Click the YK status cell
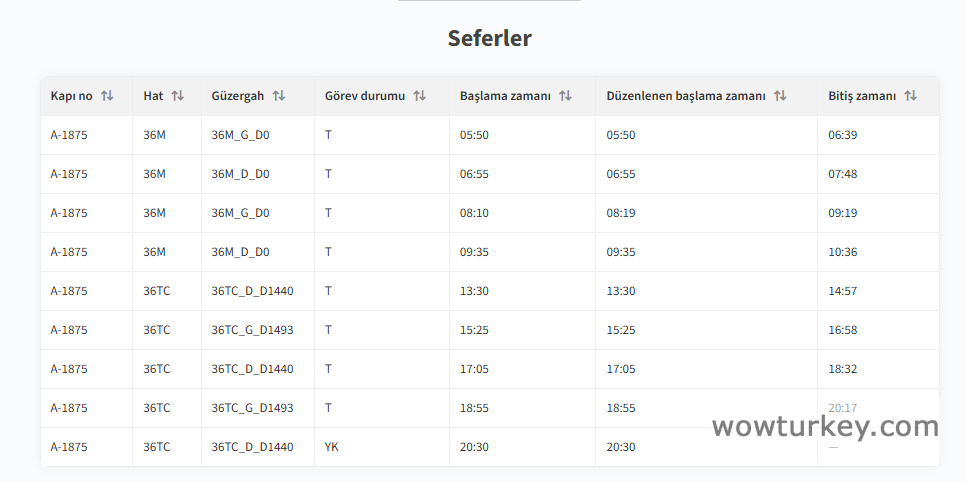Viewport: 965px width, 482px height. (332, 447)
